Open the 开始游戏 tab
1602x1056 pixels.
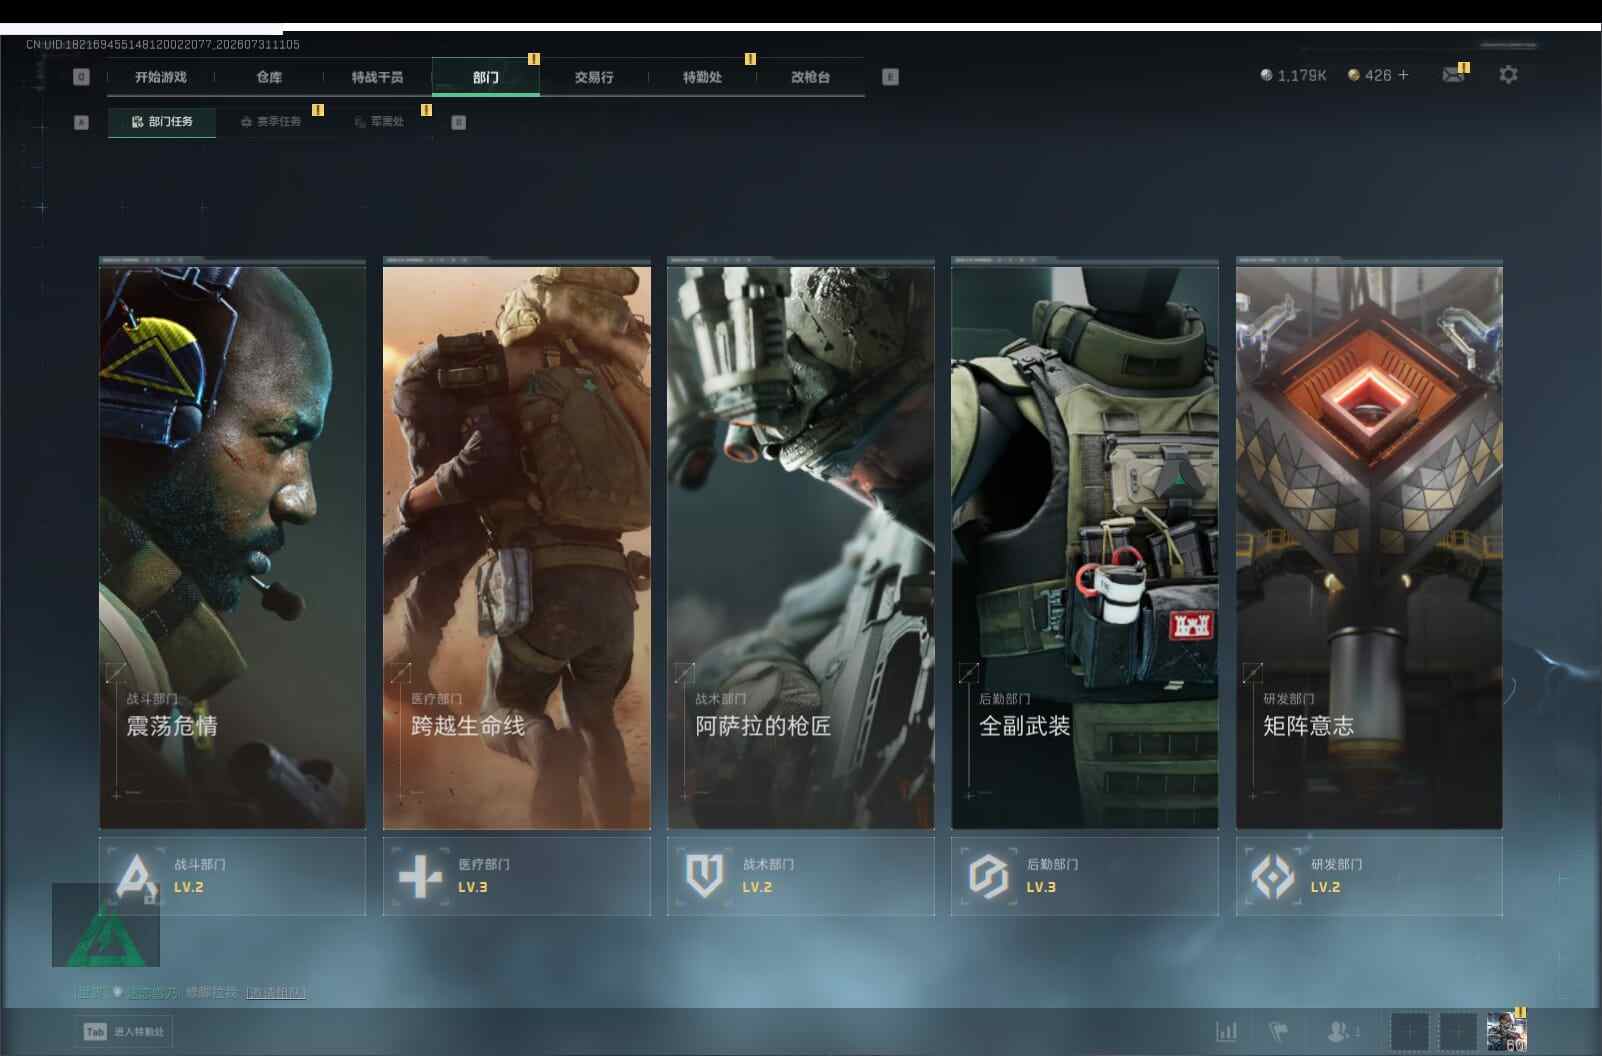(161, 77)
